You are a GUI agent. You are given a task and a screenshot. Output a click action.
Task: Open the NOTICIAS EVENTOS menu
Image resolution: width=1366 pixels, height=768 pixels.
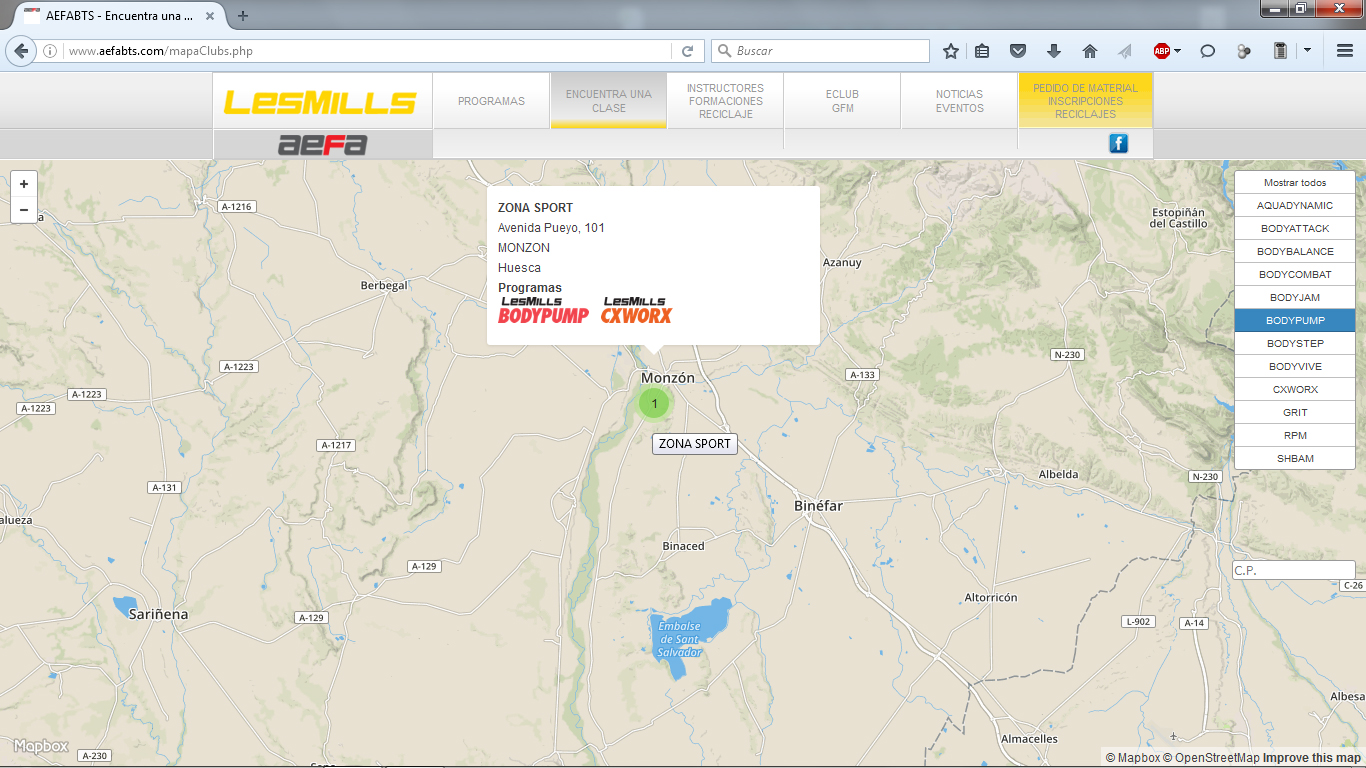(x=959, y=101)
